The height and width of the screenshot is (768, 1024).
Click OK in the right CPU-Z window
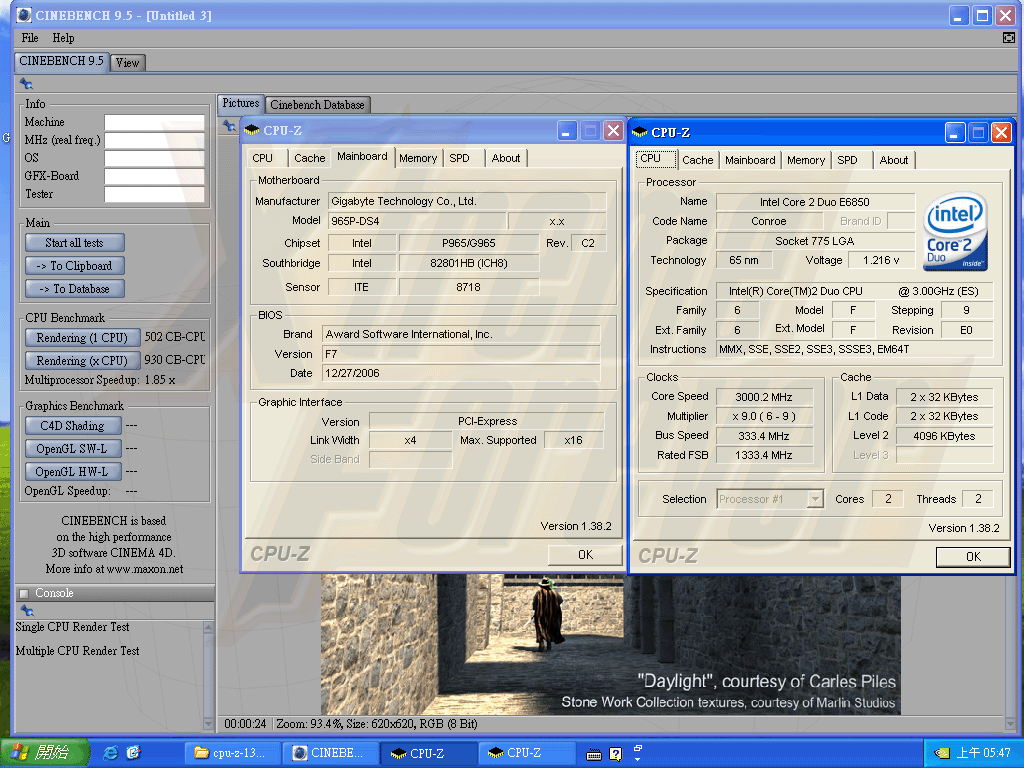point(973,556)
